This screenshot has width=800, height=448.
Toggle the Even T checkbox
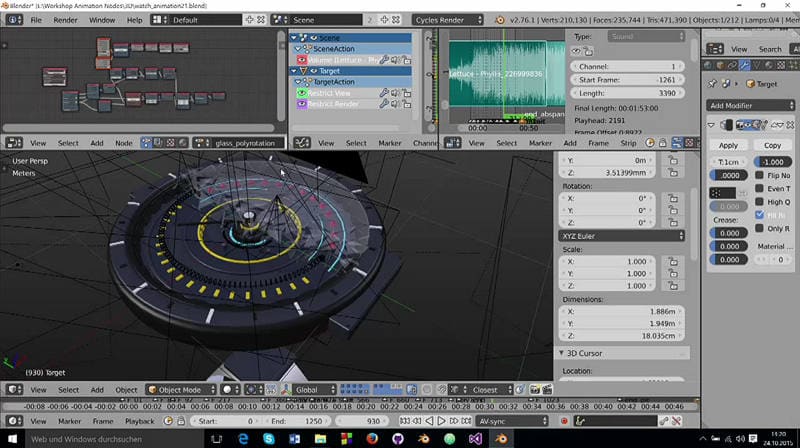758,188
